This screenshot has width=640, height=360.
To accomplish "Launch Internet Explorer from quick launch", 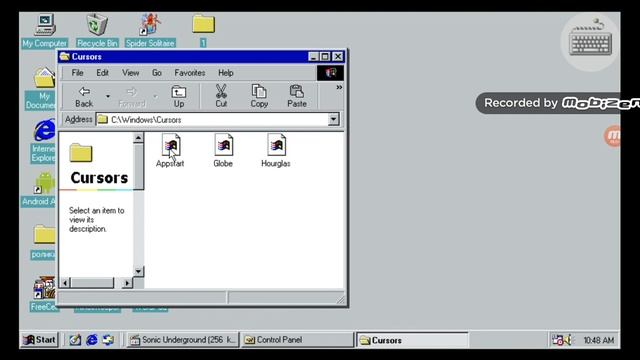I will [x=92, y=340].
